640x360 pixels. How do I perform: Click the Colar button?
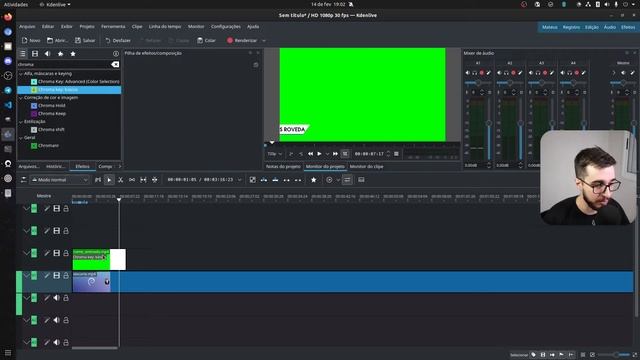pos(207,40)
